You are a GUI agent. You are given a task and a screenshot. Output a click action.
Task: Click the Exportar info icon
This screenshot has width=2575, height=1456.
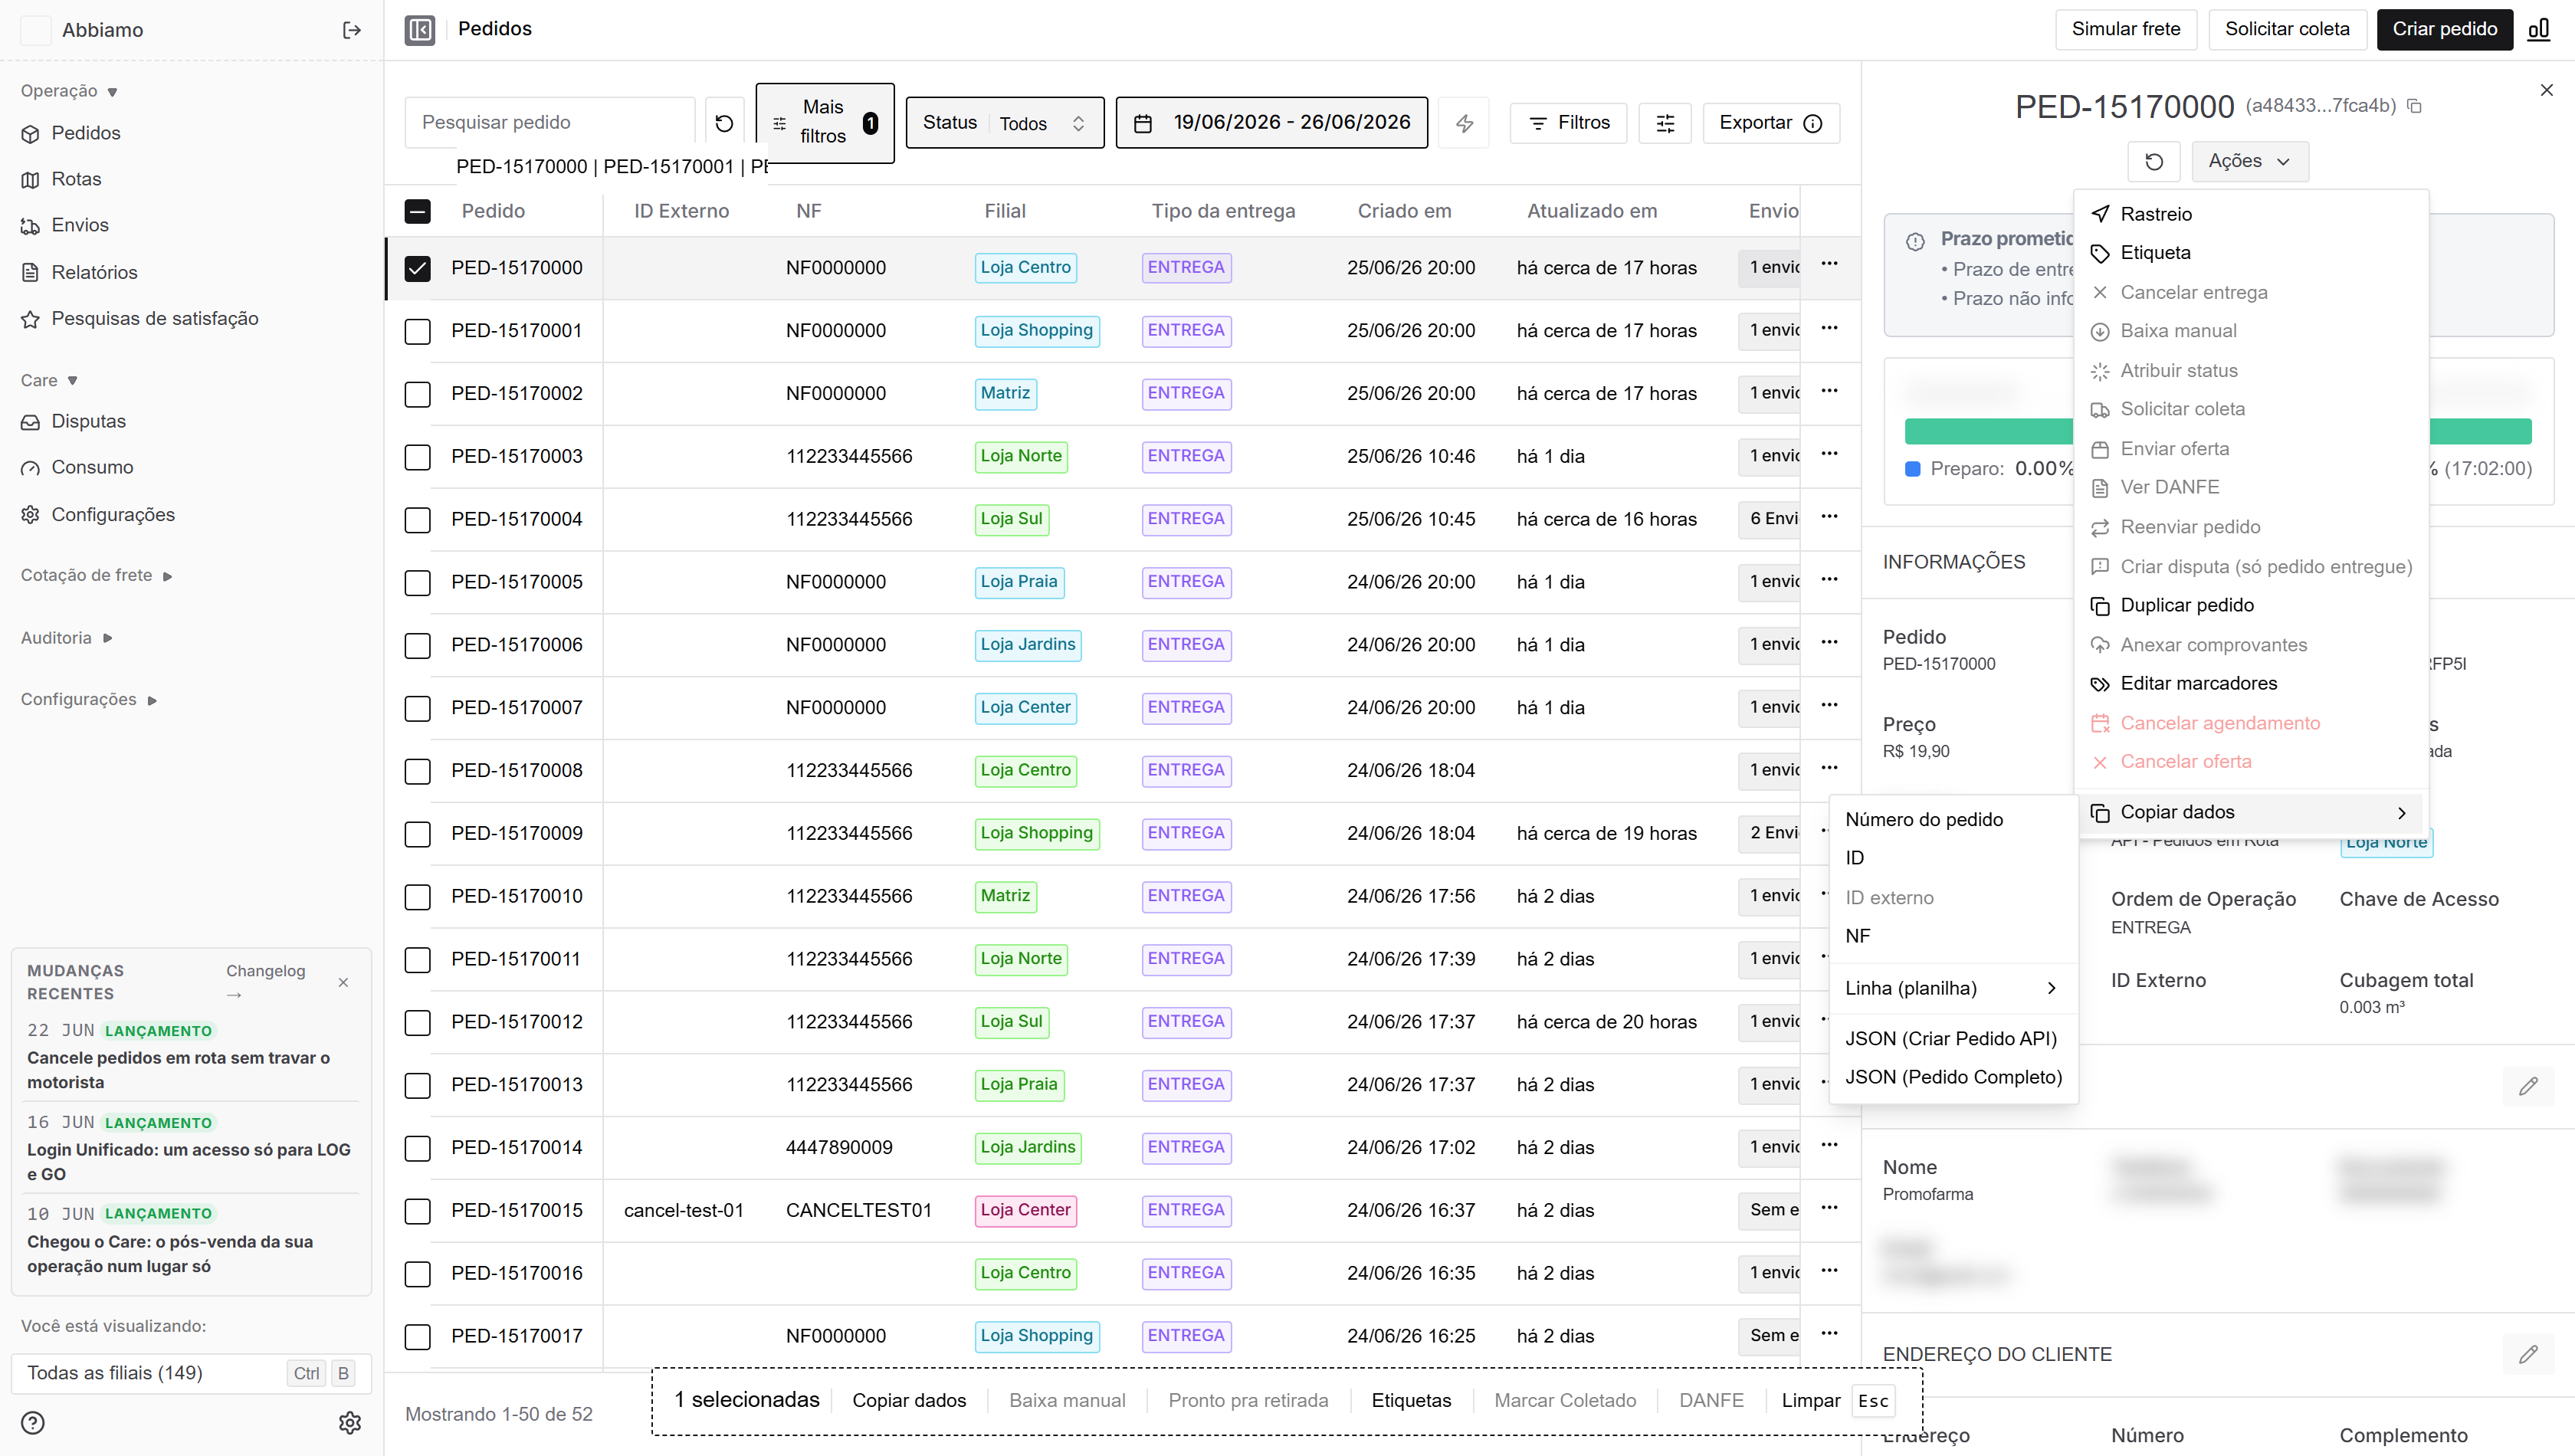click(1812, 123)
